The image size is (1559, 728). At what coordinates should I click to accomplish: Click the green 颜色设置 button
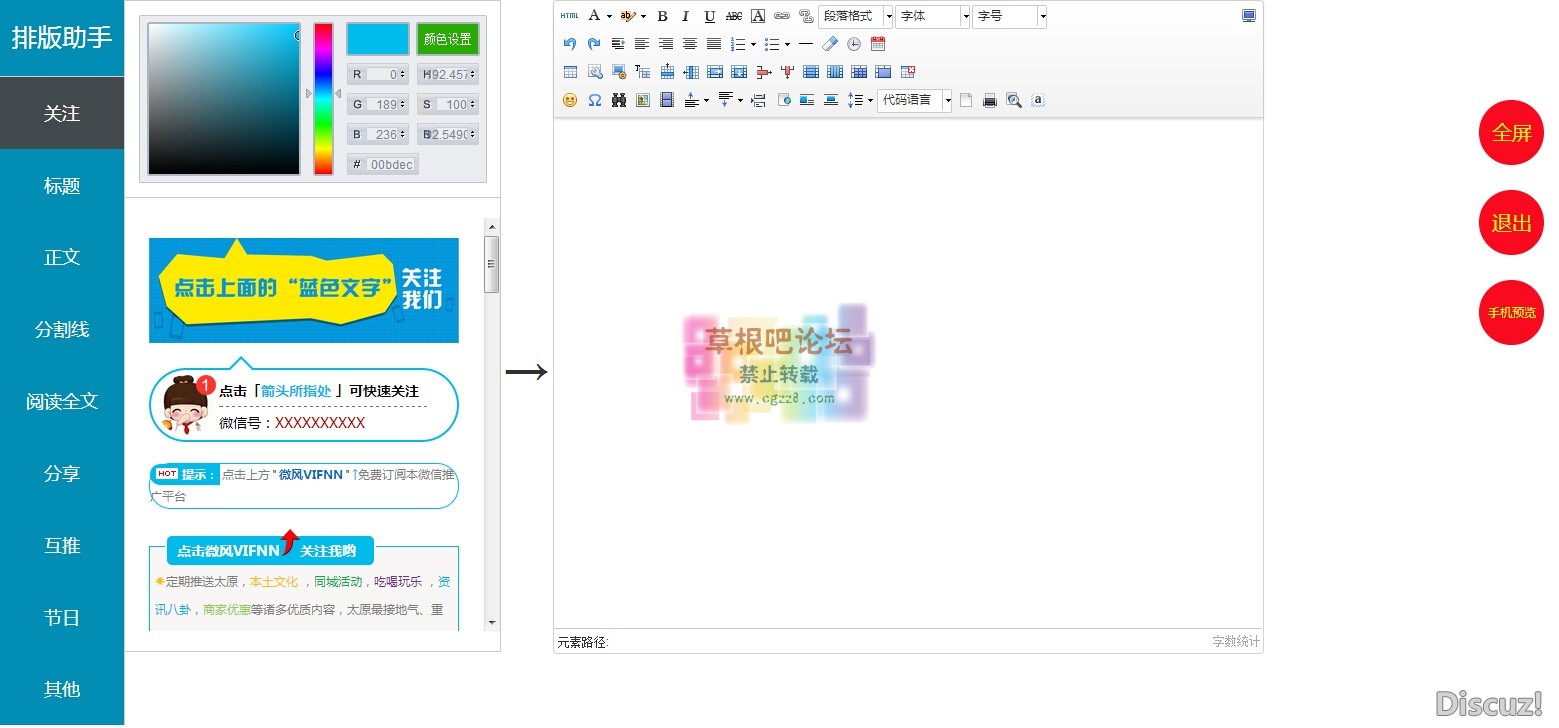coord(447,39)
